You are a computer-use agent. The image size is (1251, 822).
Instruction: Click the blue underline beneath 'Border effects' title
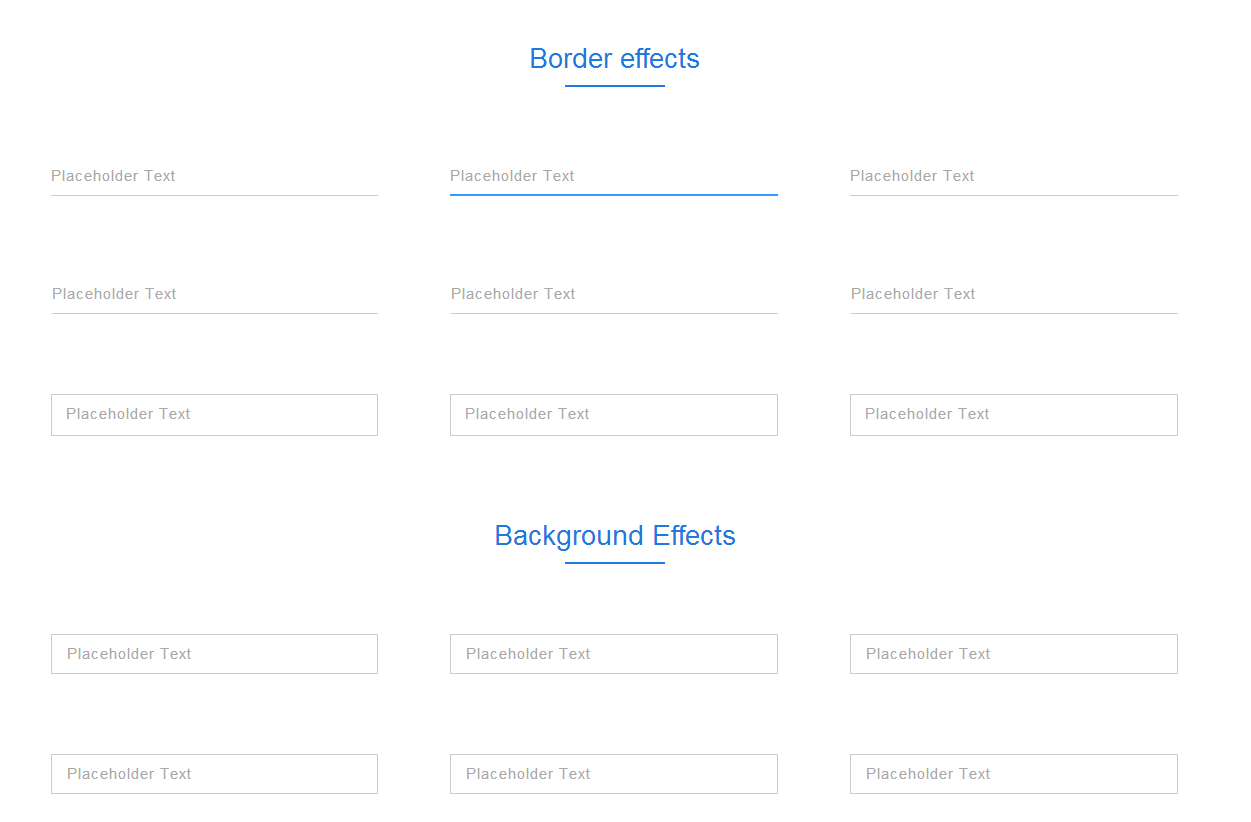click(614, 86)
